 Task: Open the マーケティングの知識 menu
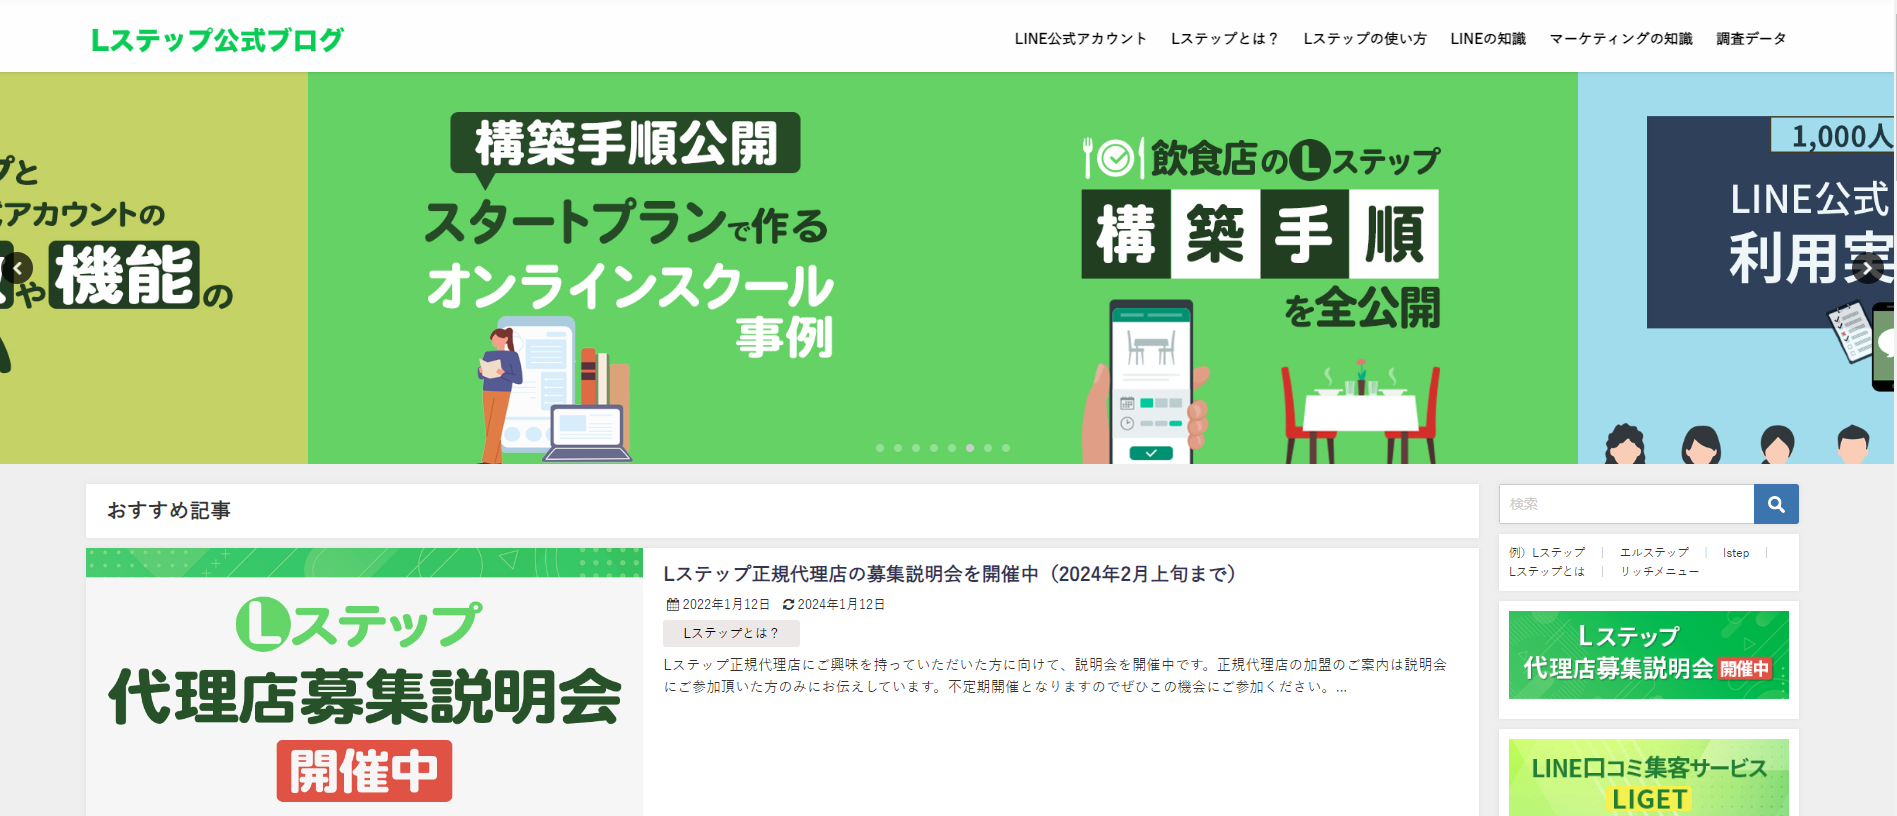1621,38
